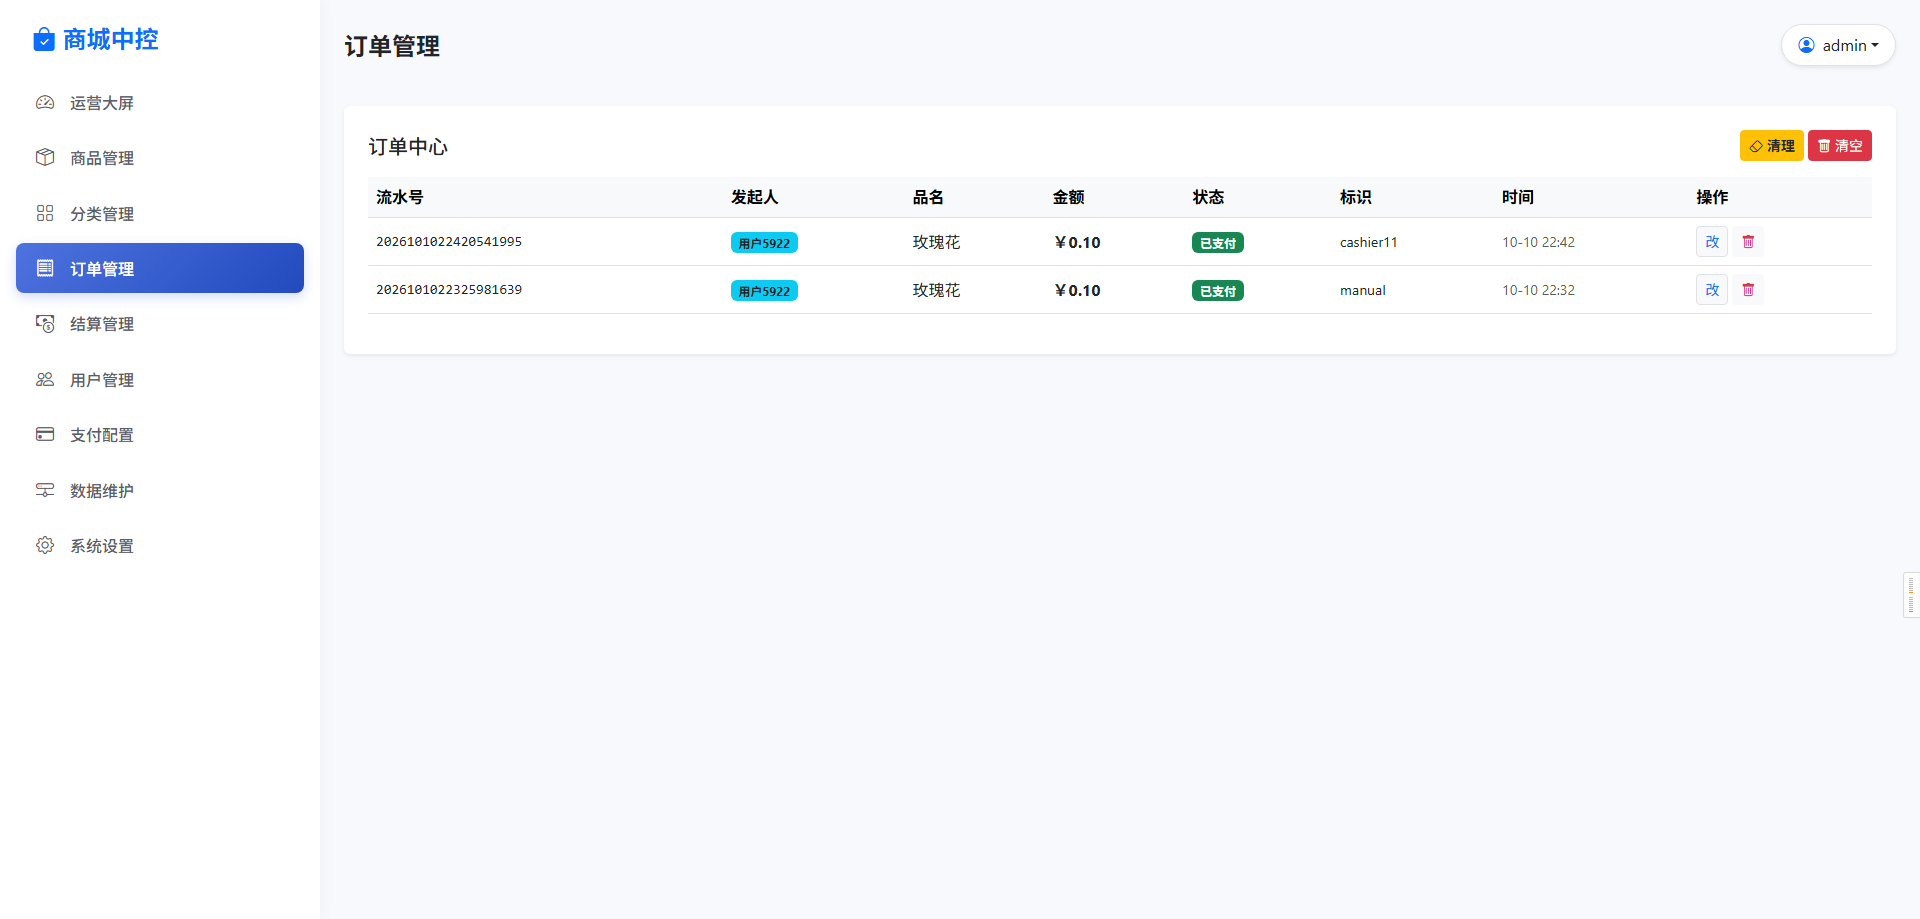Click the 运营大屏 dashboard gauge icon
This screenshot has width=1920, height=919.
tap(45, 102)
